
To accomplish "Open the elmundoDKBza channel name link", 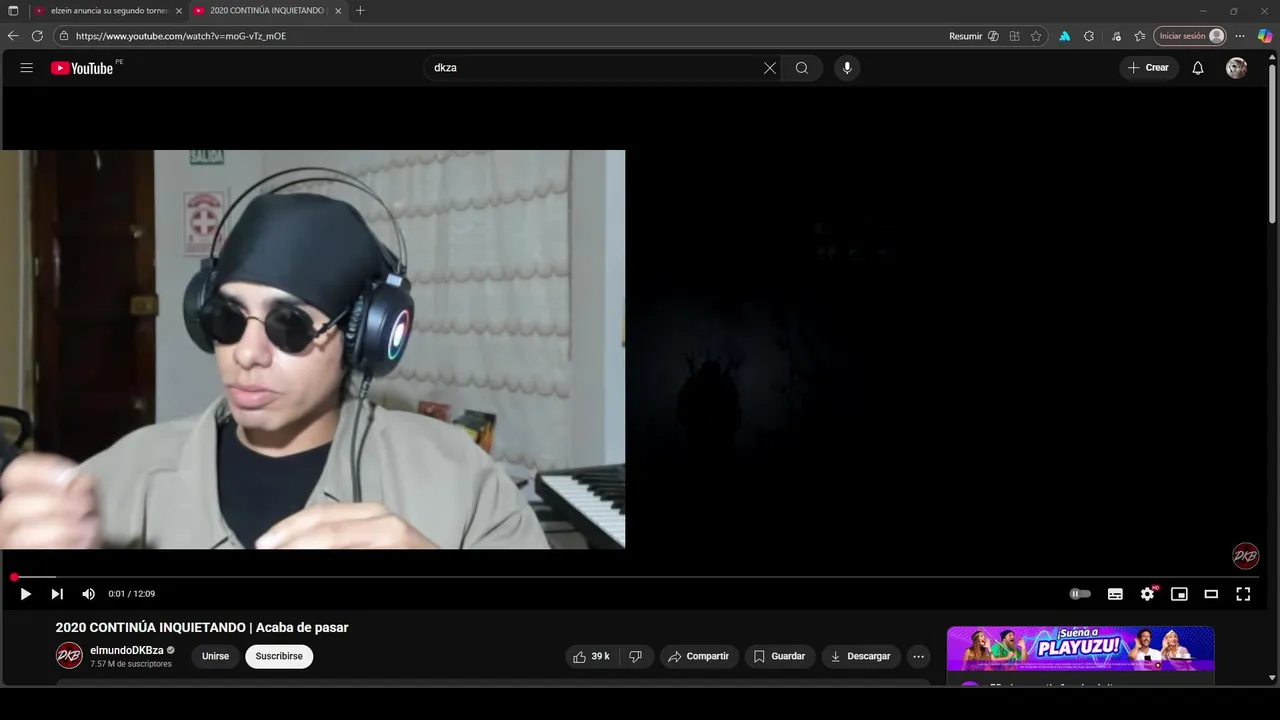I will coord(127,650).
